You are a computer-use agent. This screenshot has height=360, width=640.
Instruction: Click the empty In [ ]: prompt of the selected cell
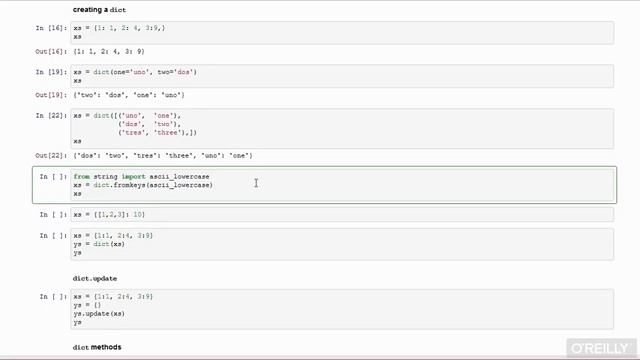tap(53, 176)
